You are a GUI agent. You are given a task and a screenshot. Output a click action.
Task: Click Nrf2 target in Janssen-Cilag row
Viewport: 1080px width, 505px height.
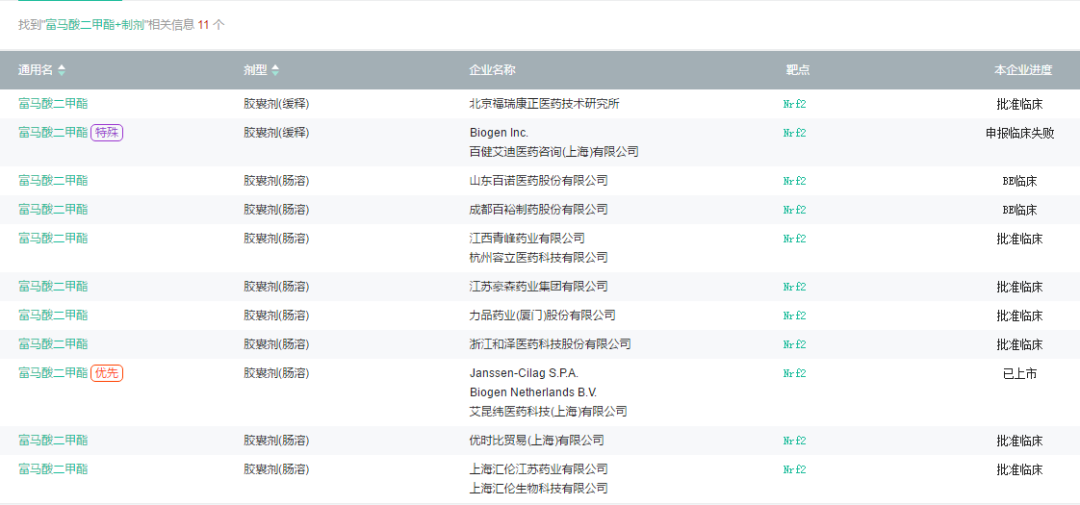794,373
